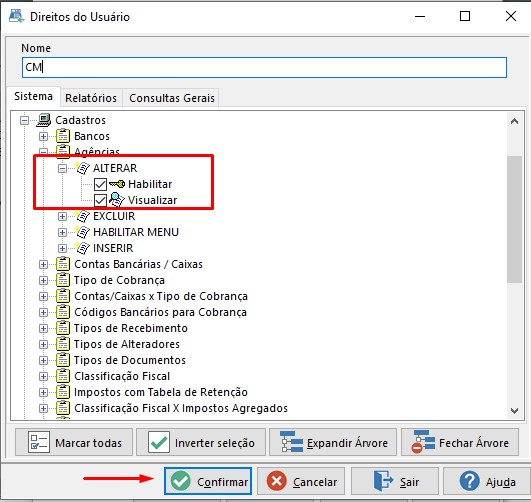Click the ALTERAR document icon
Image resolution: width=531 pixels, height=502 pixels.
82,168
